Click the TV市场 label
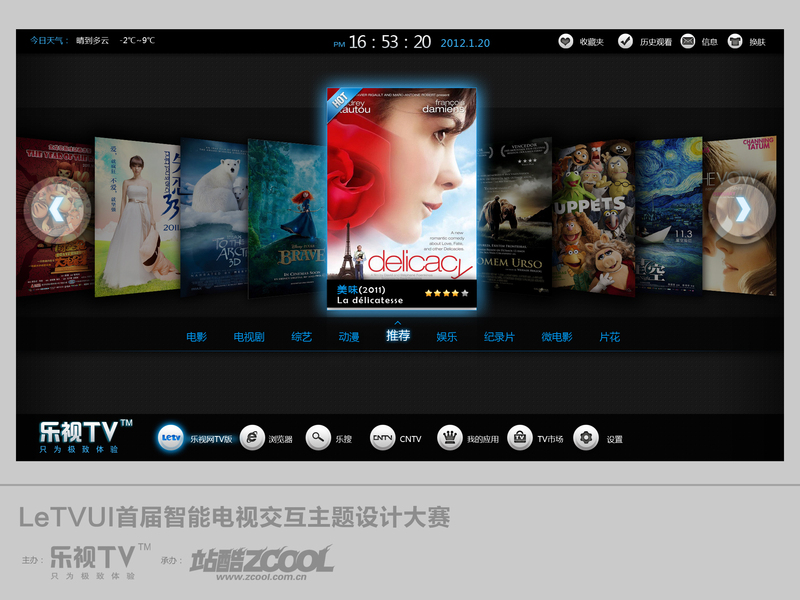Screen dimensions: 800x600 tap(550, 439)
